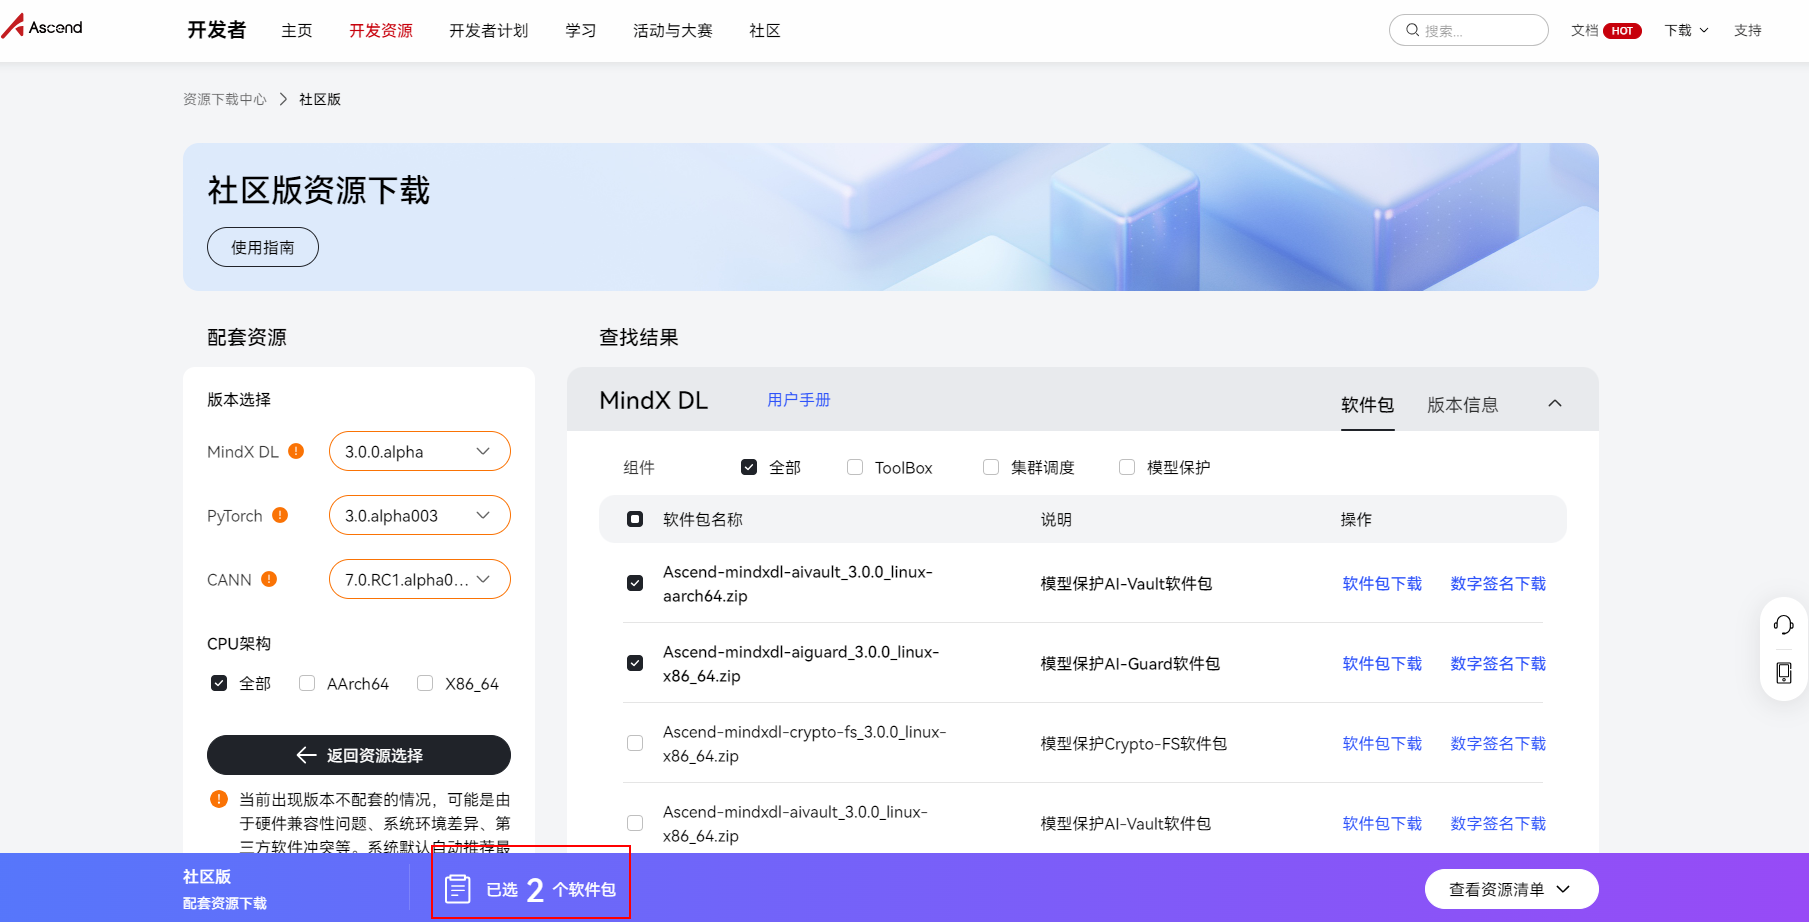Click the selected packages clipboard icon
This screenshot has height=922, width=1809.
point(458,889)
